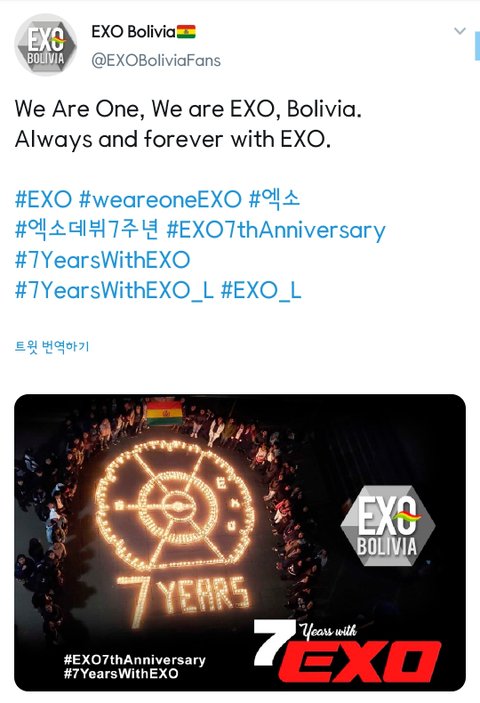Click 트윗 번역하기 to translate the tweet
This screenshot has height=703, width=480.
[52, 347]
